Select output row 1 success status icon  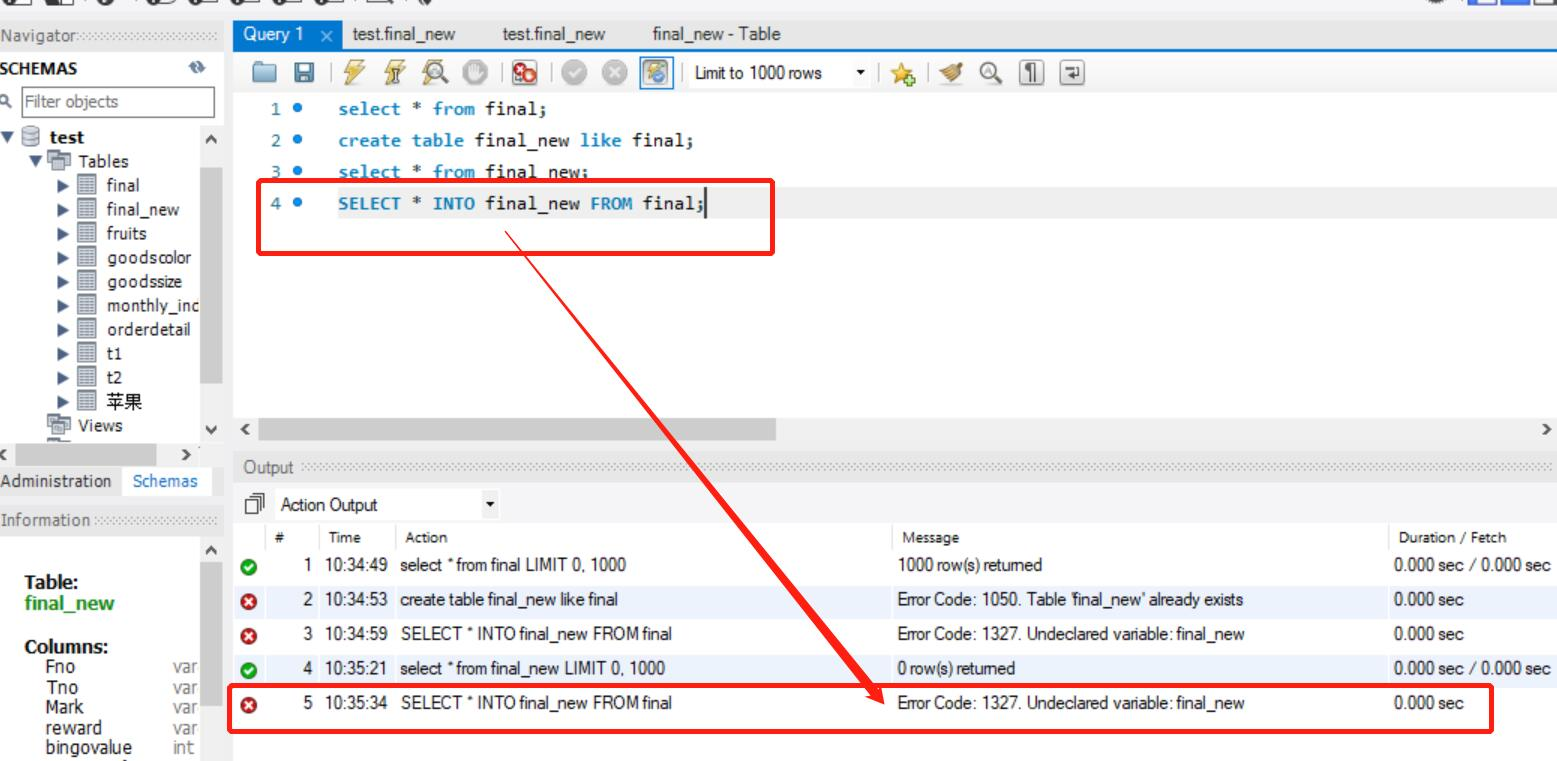click(x=249, y=567)
